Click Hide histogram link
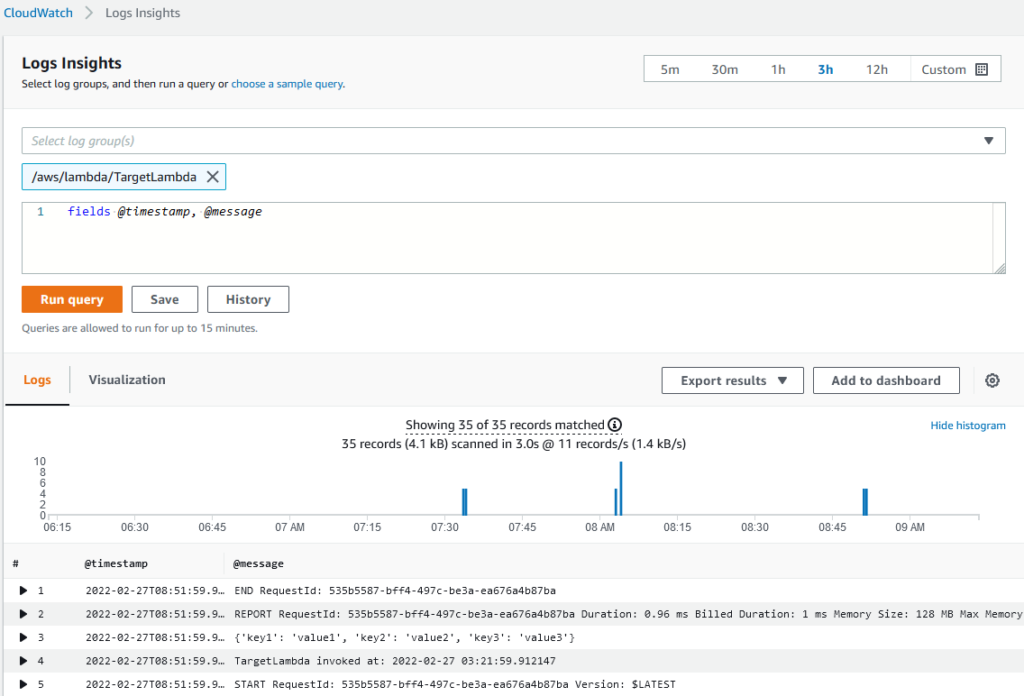The width and height of the screenshot is (1024, 696). pyautogui.click(x=968, y=425)
